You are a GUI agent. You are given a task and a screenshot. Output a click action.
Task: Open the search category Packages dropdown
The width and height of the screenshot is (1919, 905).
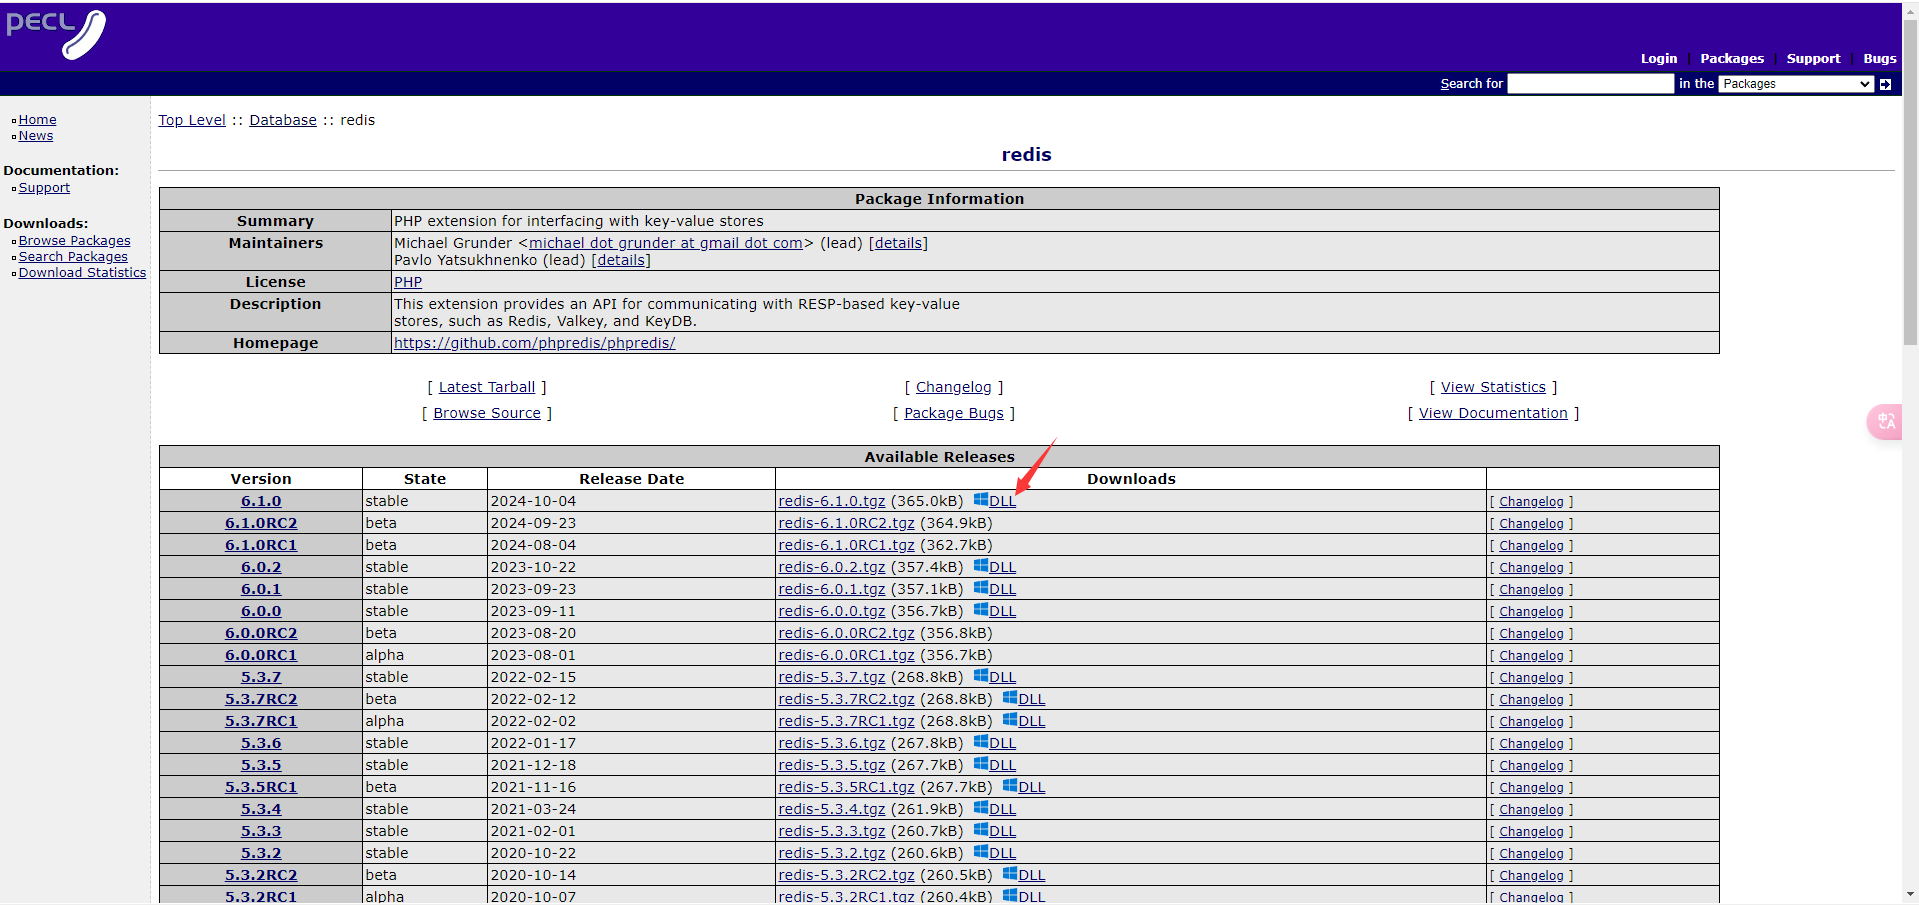coord(1796,84)
